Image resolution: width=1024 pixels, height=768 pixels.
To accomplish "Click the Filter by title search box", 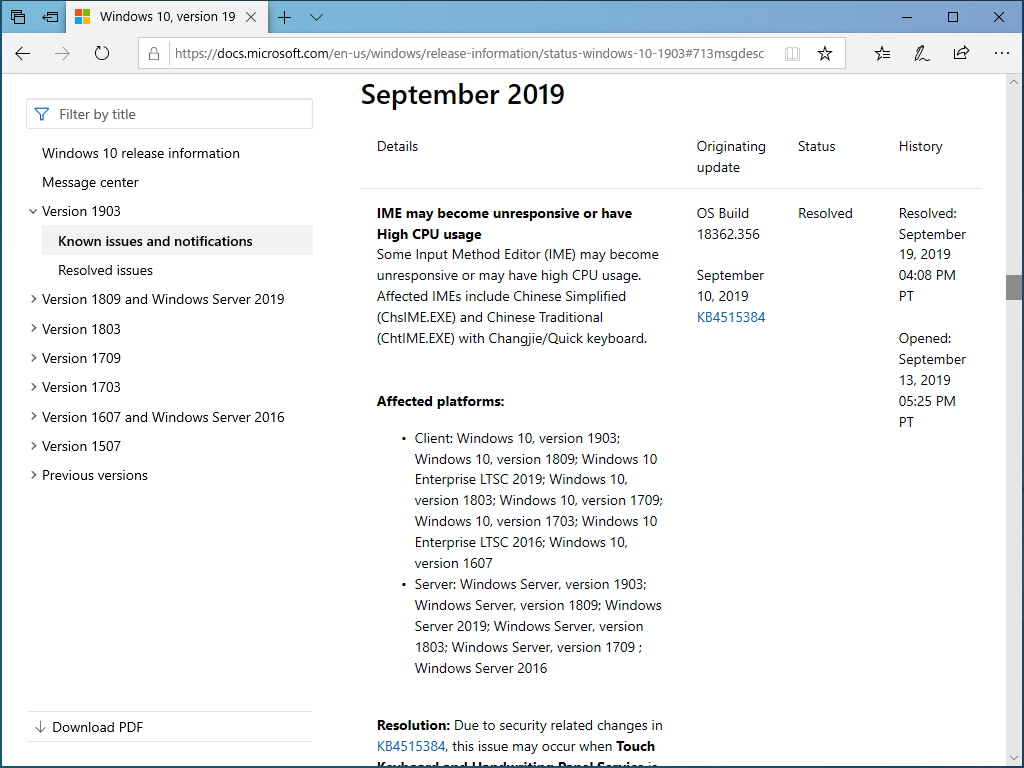I will click(169, 113).
